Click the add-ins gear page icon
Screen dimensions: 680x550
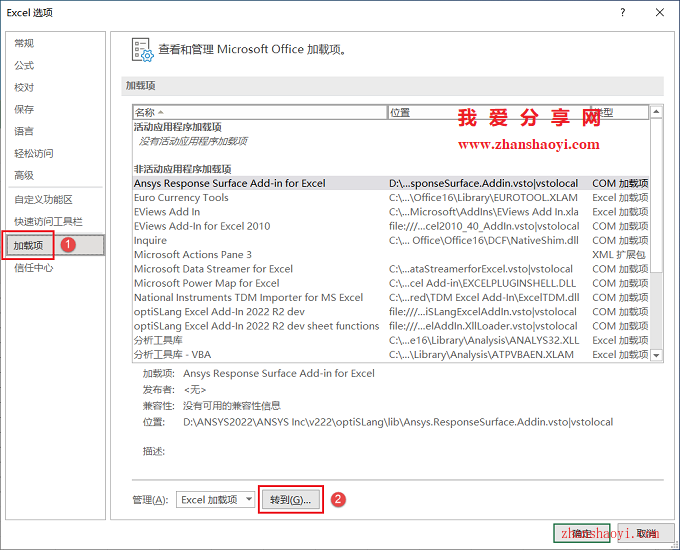[142, 50]
